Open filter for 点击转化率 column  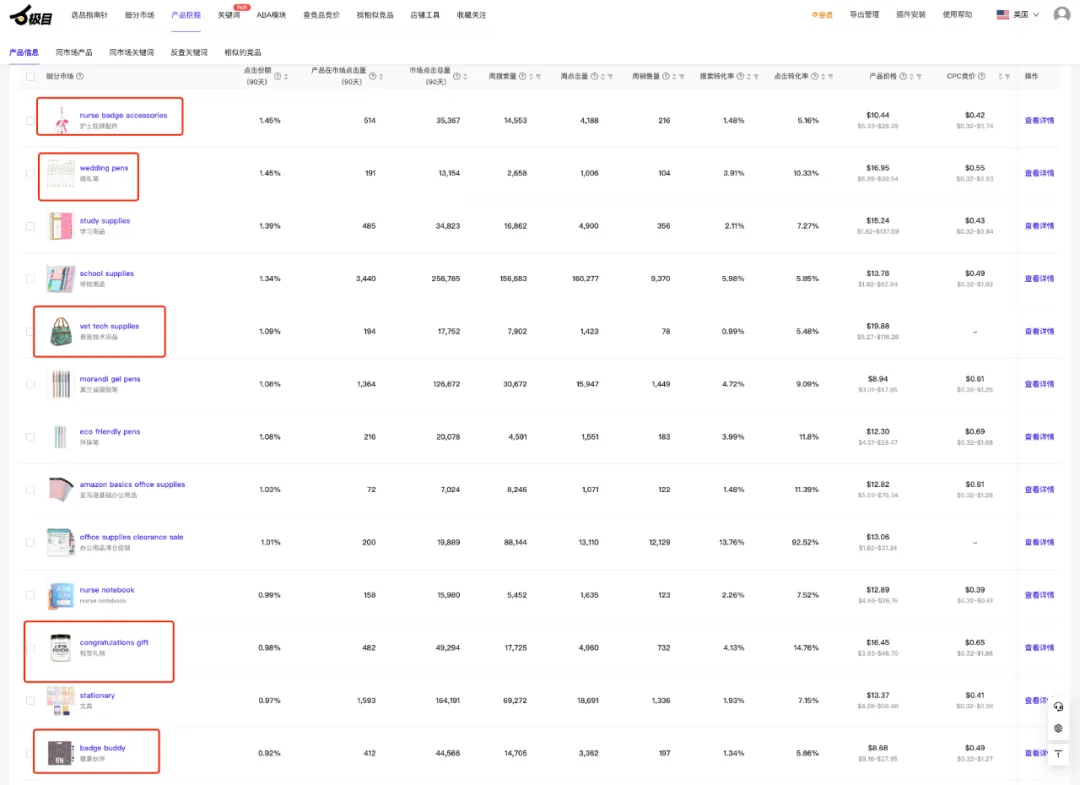pos(831,76)
